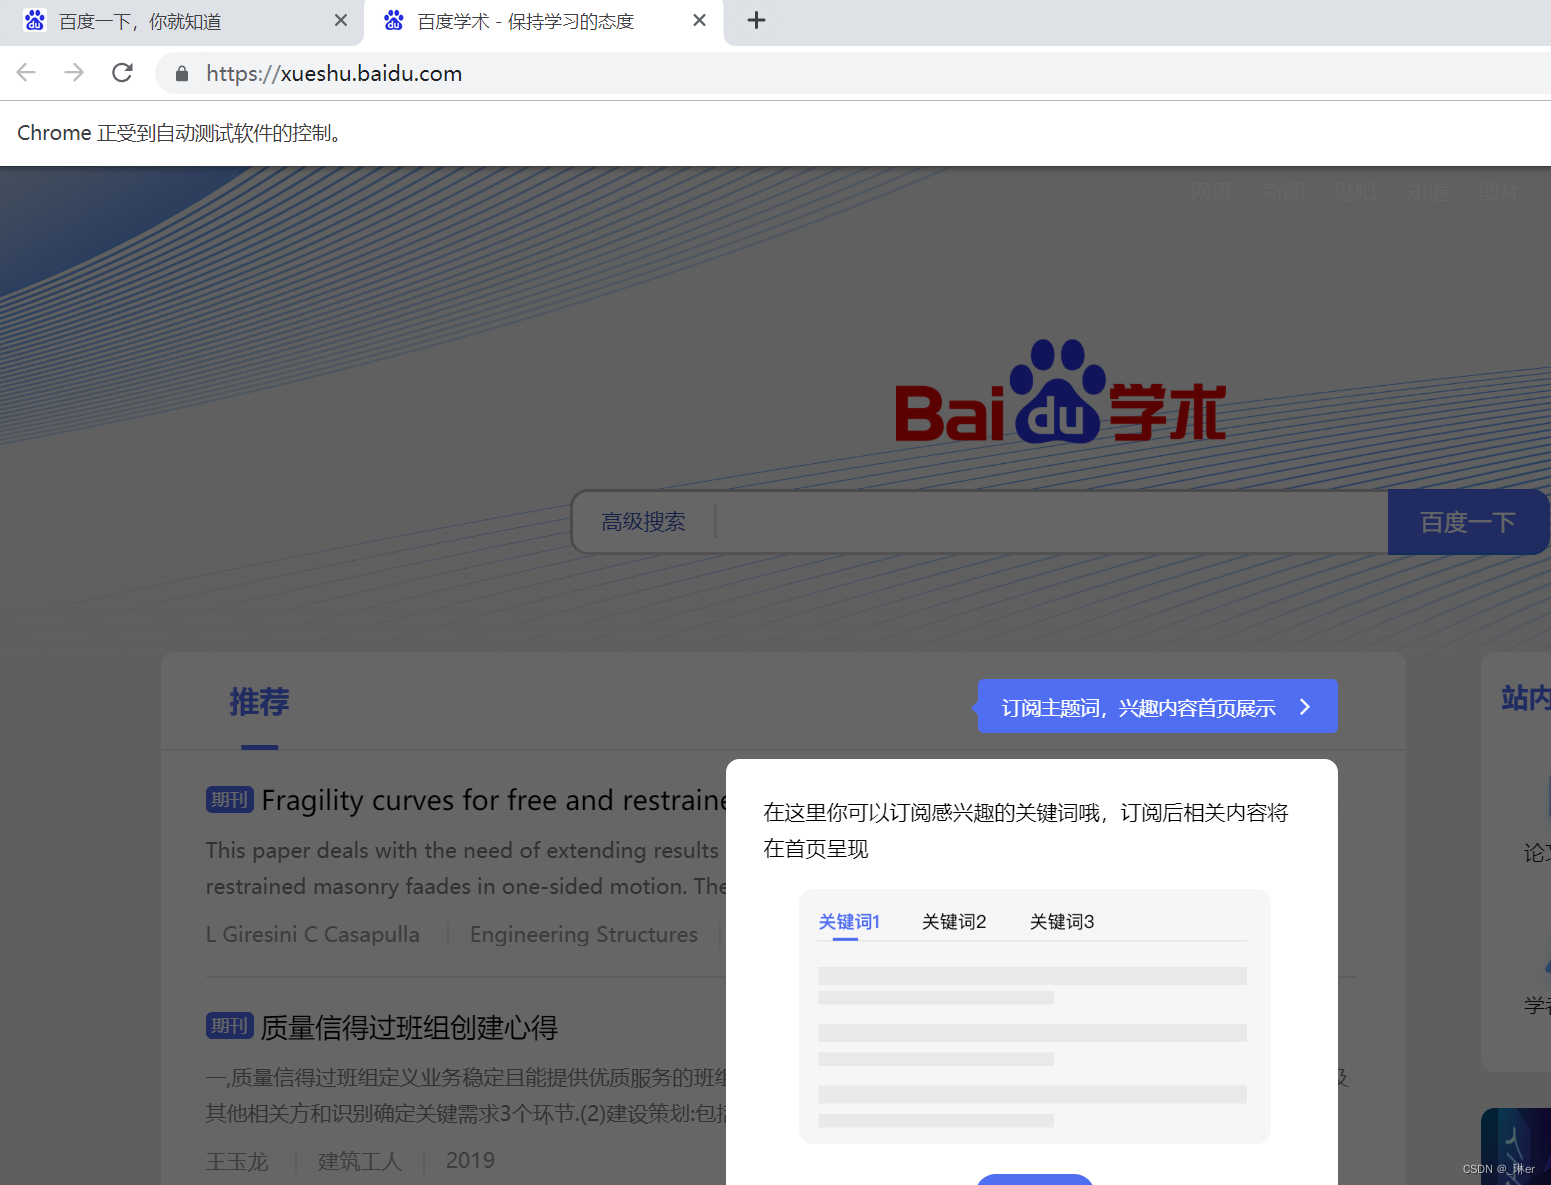The height and width of the screenshot is (1185, 1551).
Task: Click the main search input field
Action: pyautogui.click(x=1050, y=522)
